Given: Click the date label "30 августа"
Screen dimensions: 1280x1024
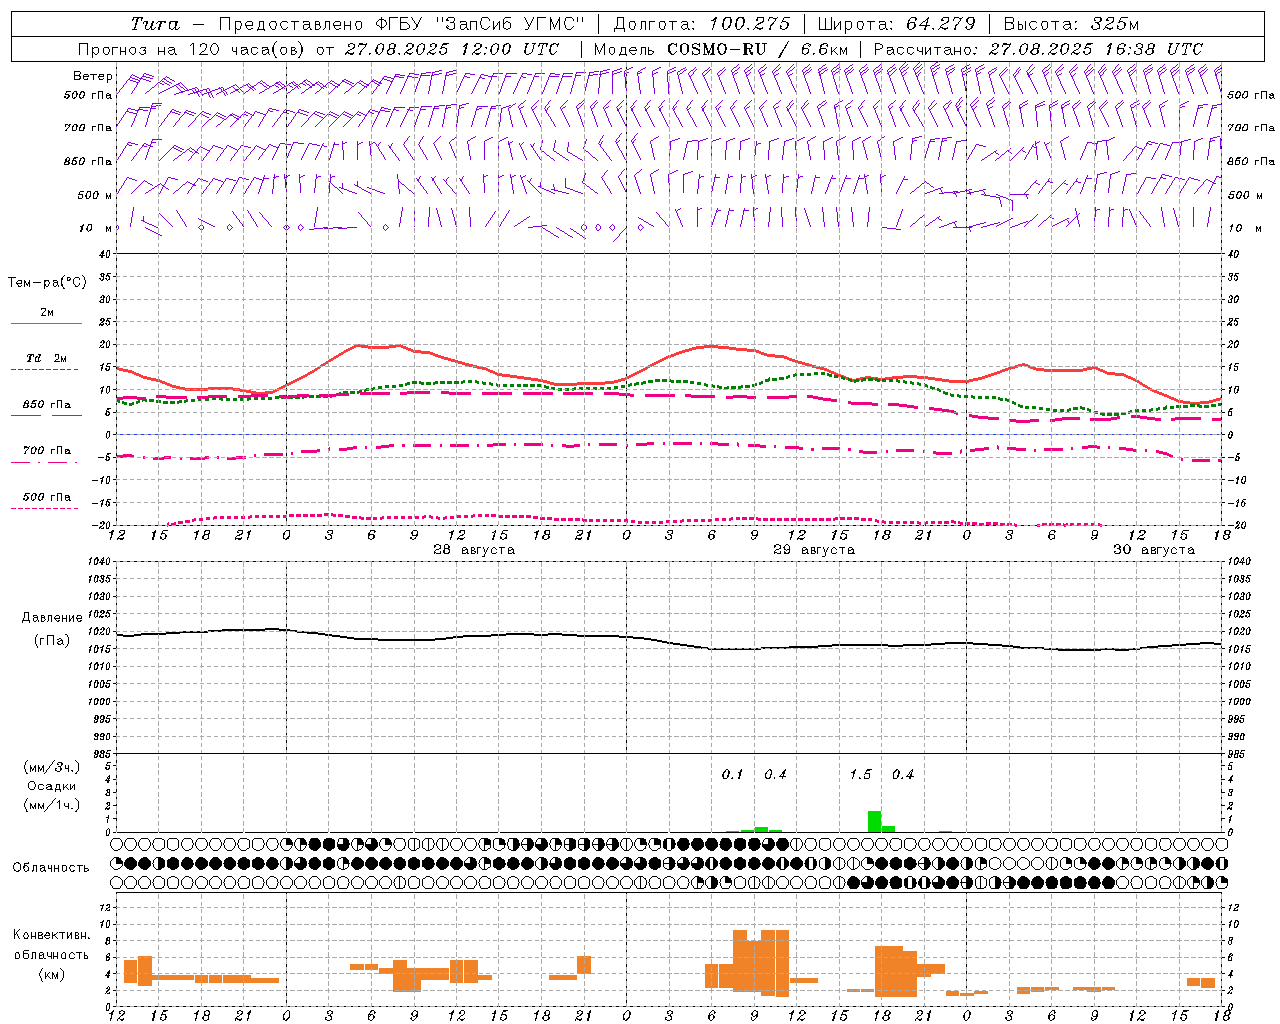Looking at the screenshot, I should coord(1154,550).
